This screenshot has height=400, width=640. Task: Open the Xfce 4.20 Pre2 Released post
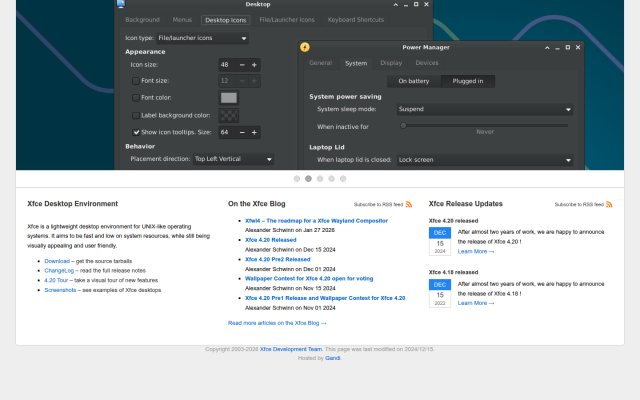tap(278, 260)
